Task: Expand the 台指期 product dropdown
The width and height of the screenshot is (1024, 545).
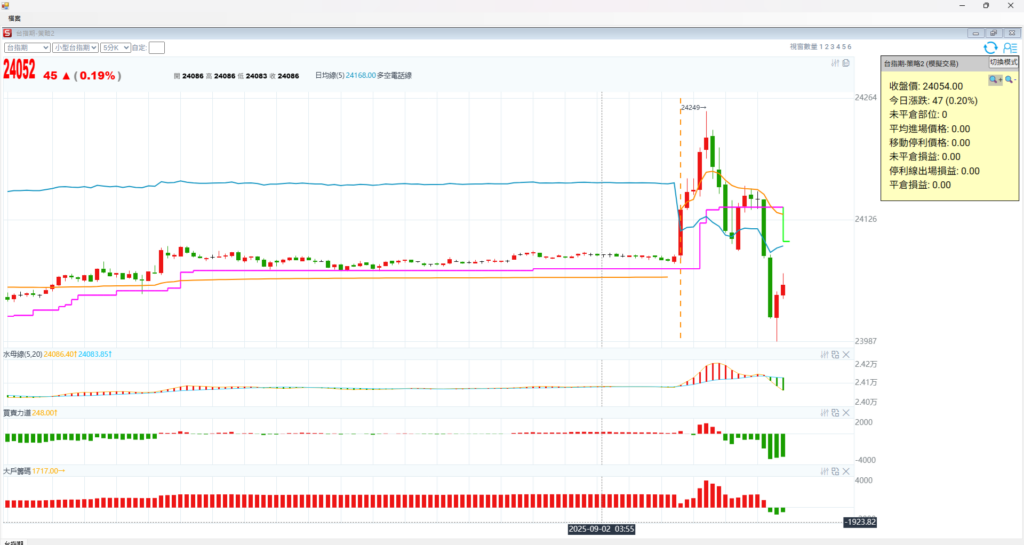Action: pos(26,47)
